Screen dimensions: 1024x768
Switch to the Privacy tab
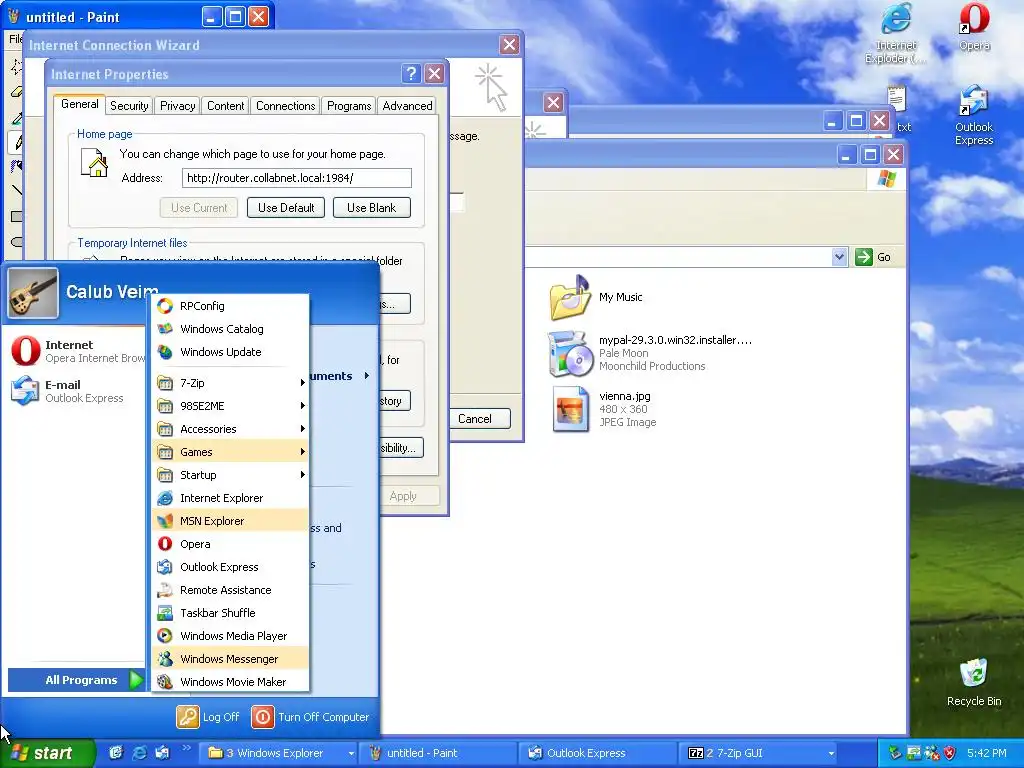(x=177, y=106)
